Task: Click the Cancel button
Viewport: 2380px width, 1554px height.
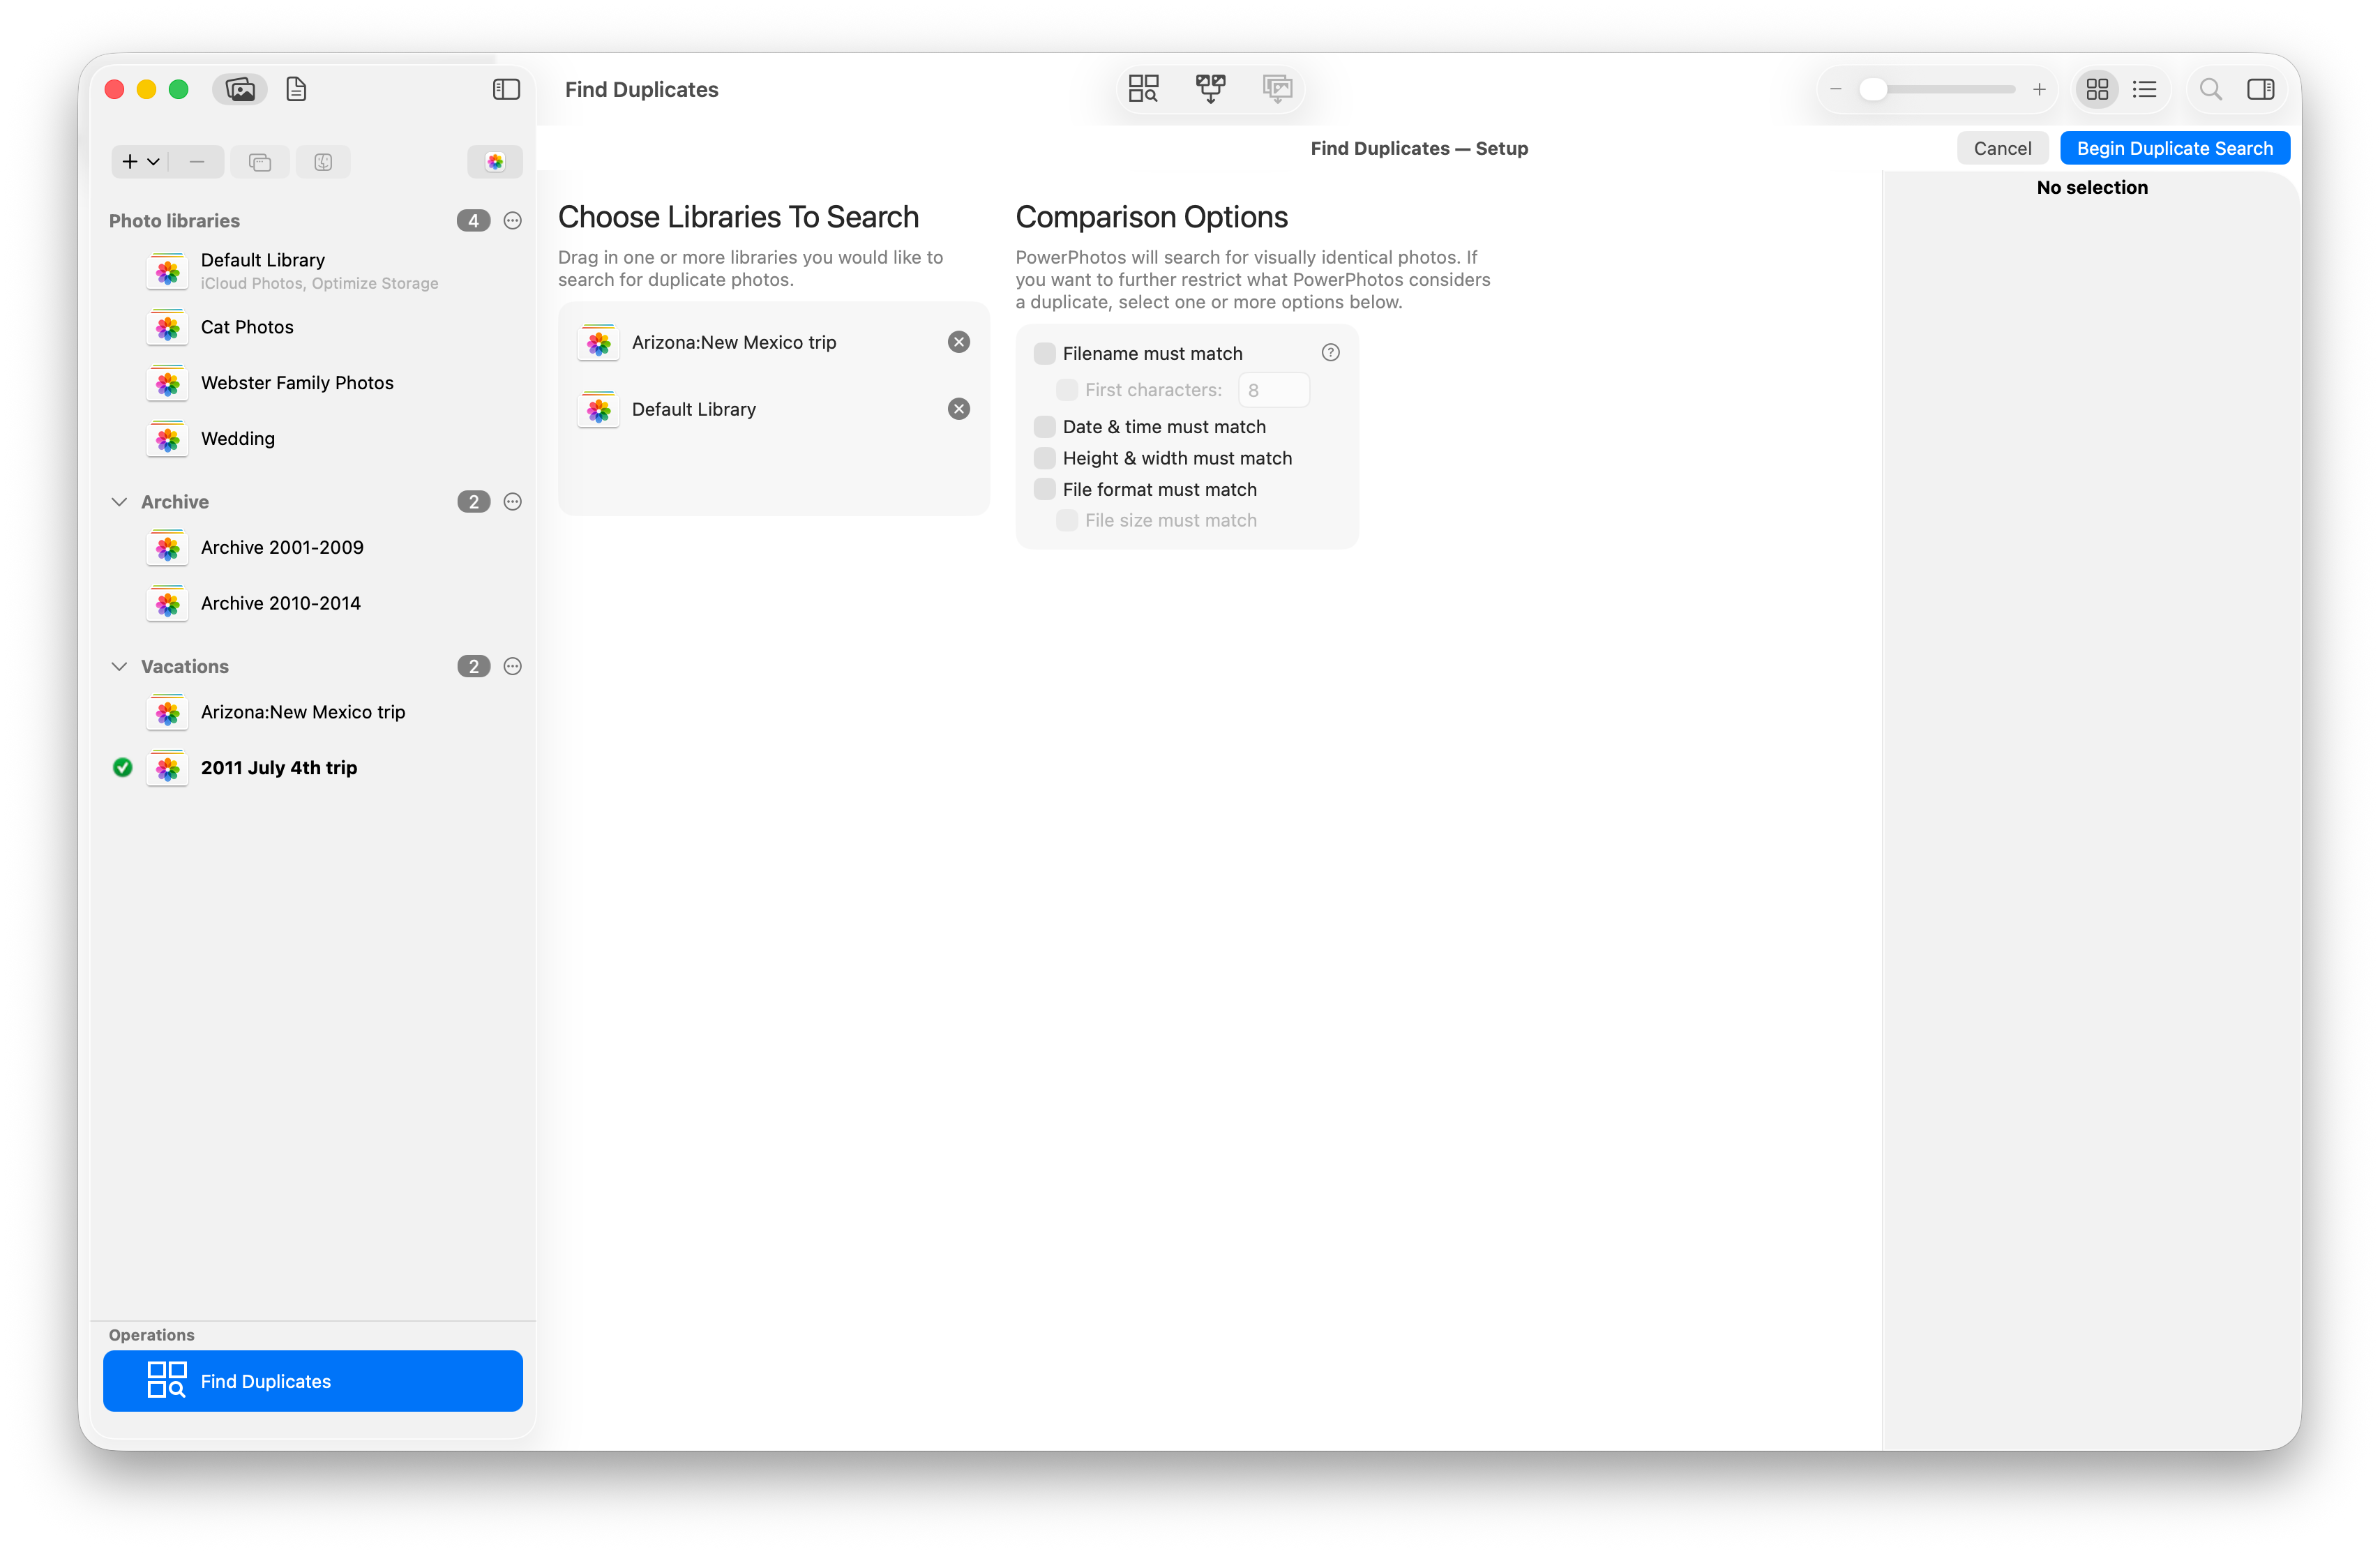Action: [x=2002, y=148]
